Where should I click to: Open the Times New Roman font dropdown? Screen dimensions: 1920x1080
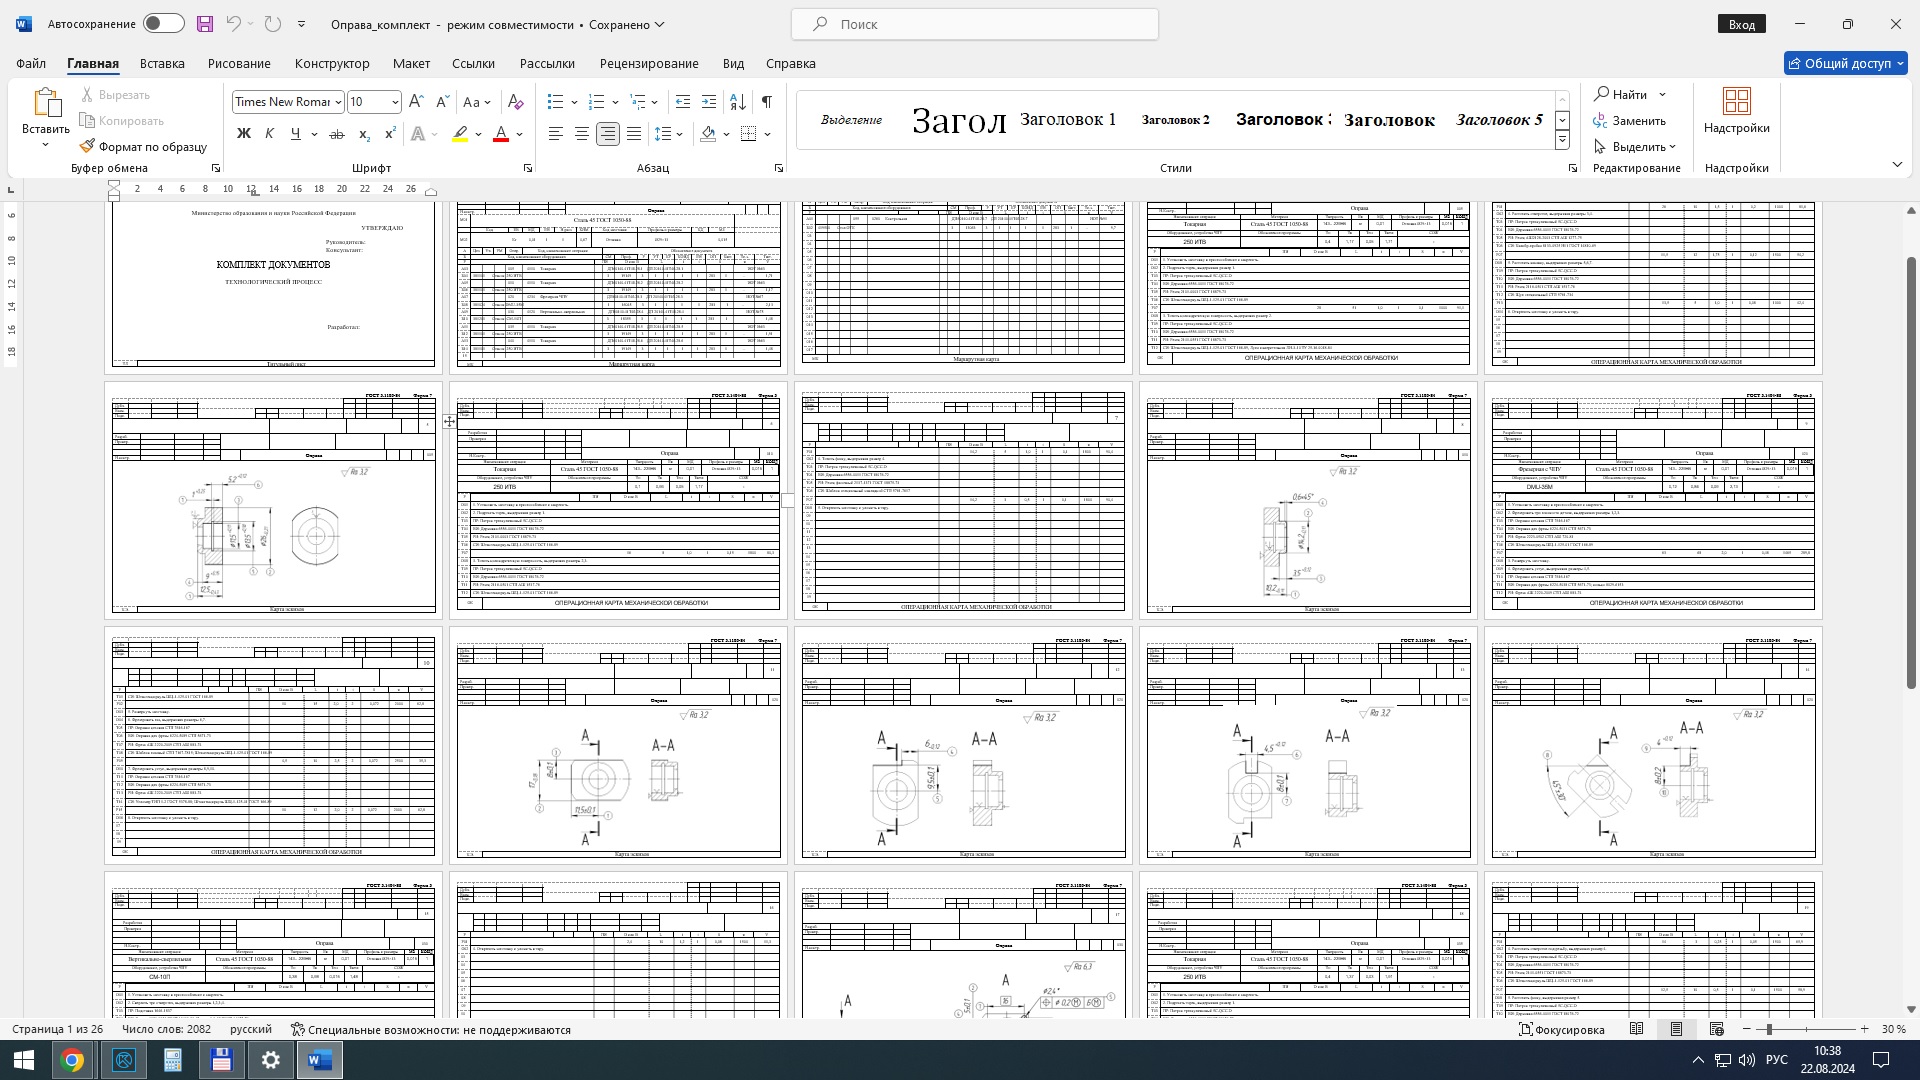(338, 102)
